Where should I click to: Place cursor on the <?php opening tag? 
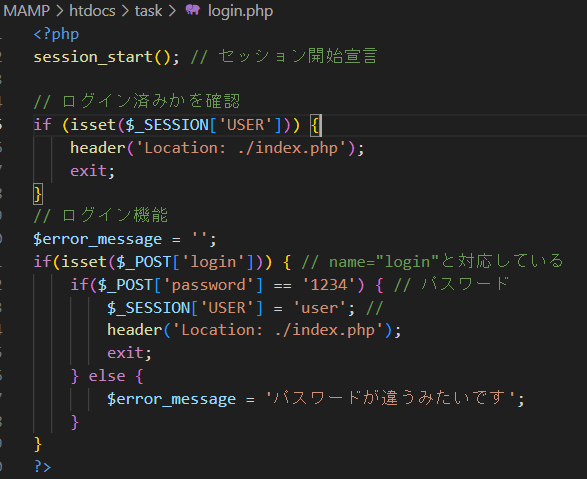point(56,34)
